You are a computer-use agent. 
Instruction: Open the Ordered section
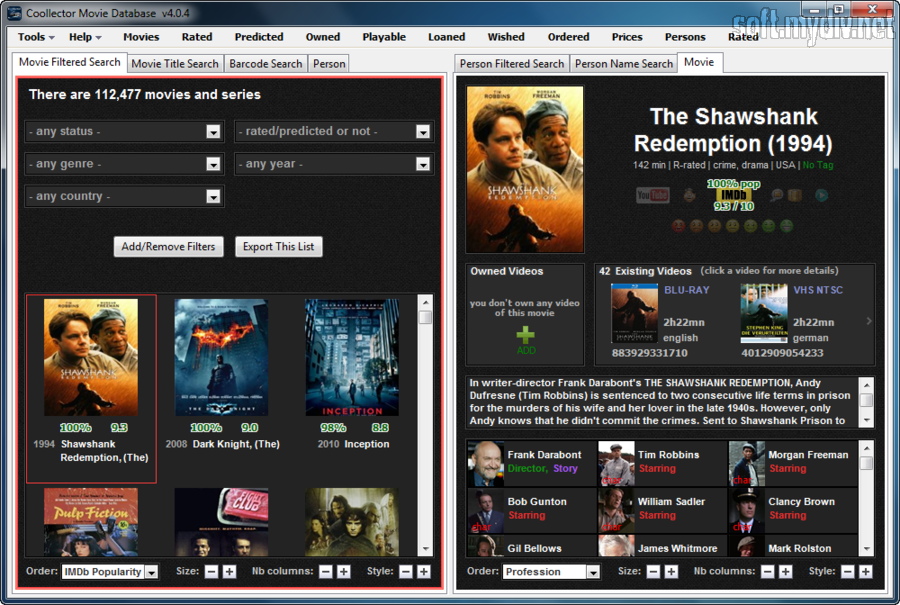pyautogui.click(x=568, y=37)
